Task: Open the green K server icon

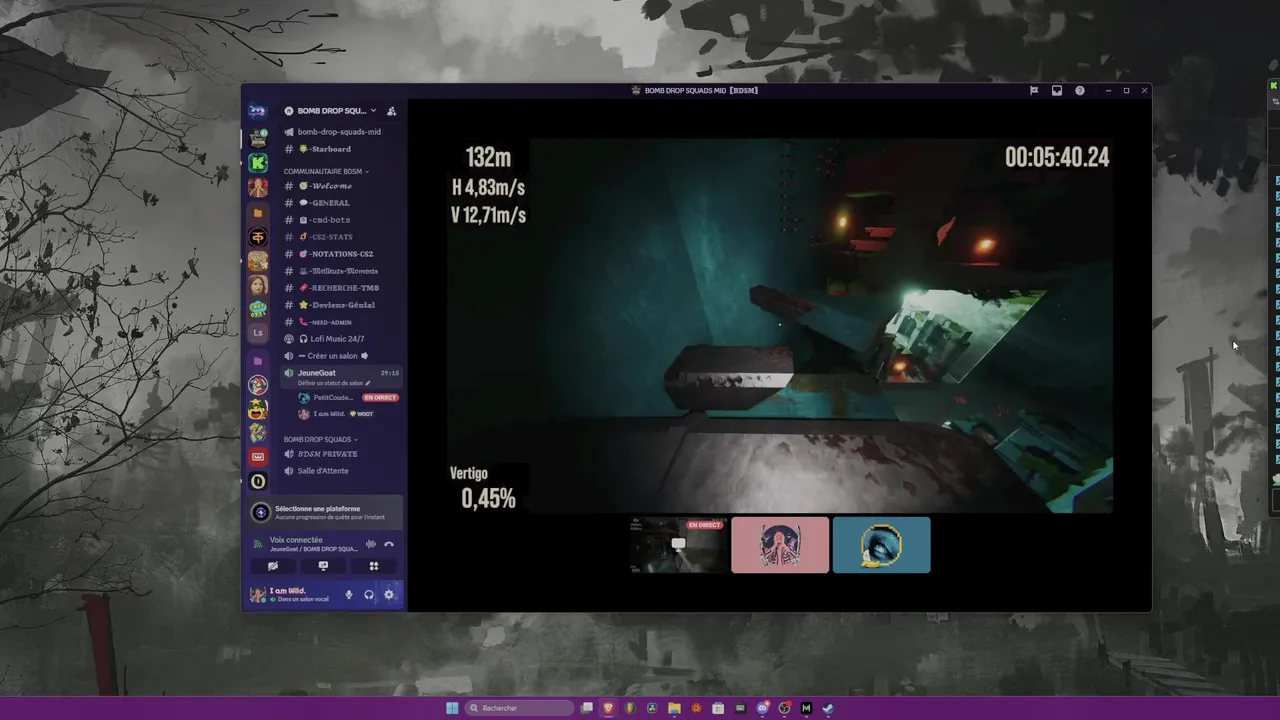Action: [x=258, y=162]
